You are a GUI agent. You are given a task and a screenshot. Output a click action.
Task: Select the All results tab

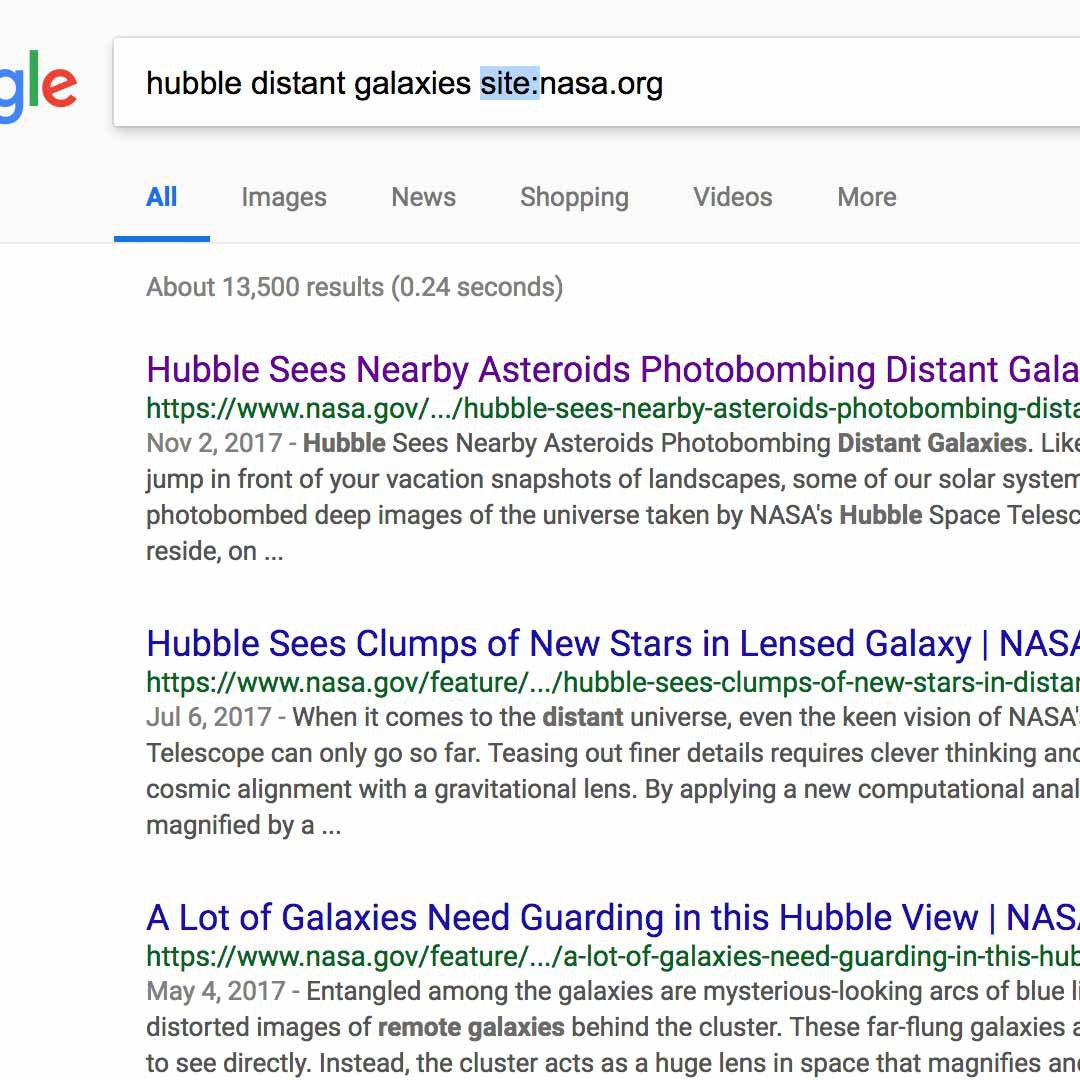coord(161,197)
